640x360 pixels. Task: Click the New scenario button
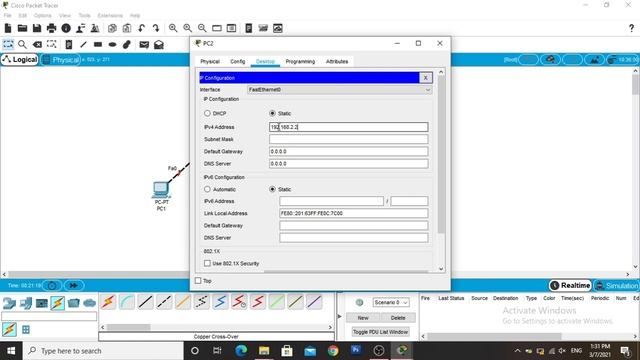pos(363,318)
